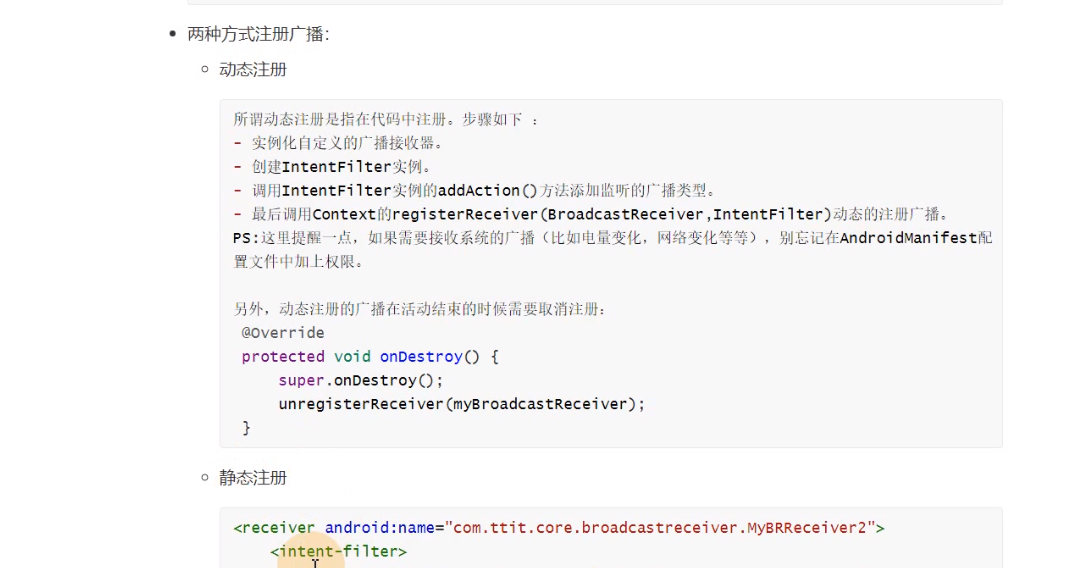This screenshot has width=1077, height=568.
Task: Click 'unregisterReceiver(myBroadcastReceiver);' code line
Action: [462, 404]
